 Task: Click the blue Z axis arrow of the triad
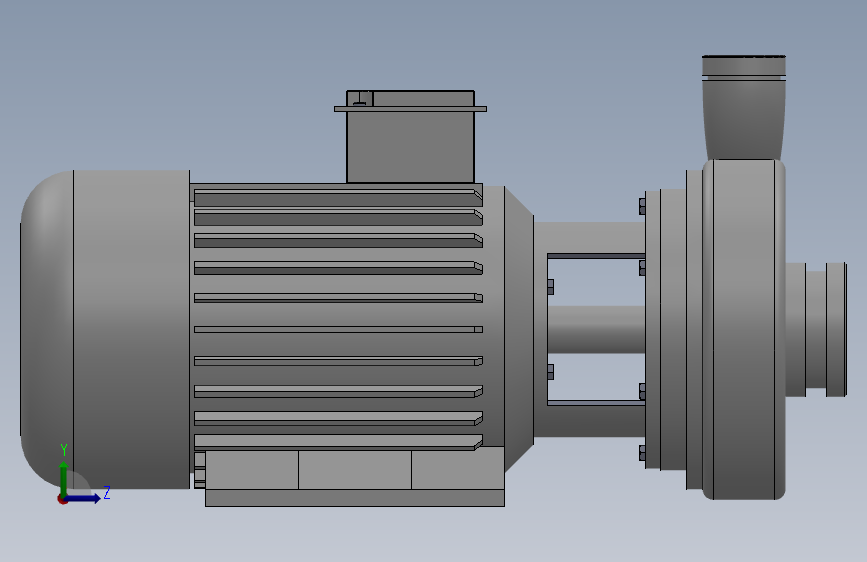click(83, 498)
